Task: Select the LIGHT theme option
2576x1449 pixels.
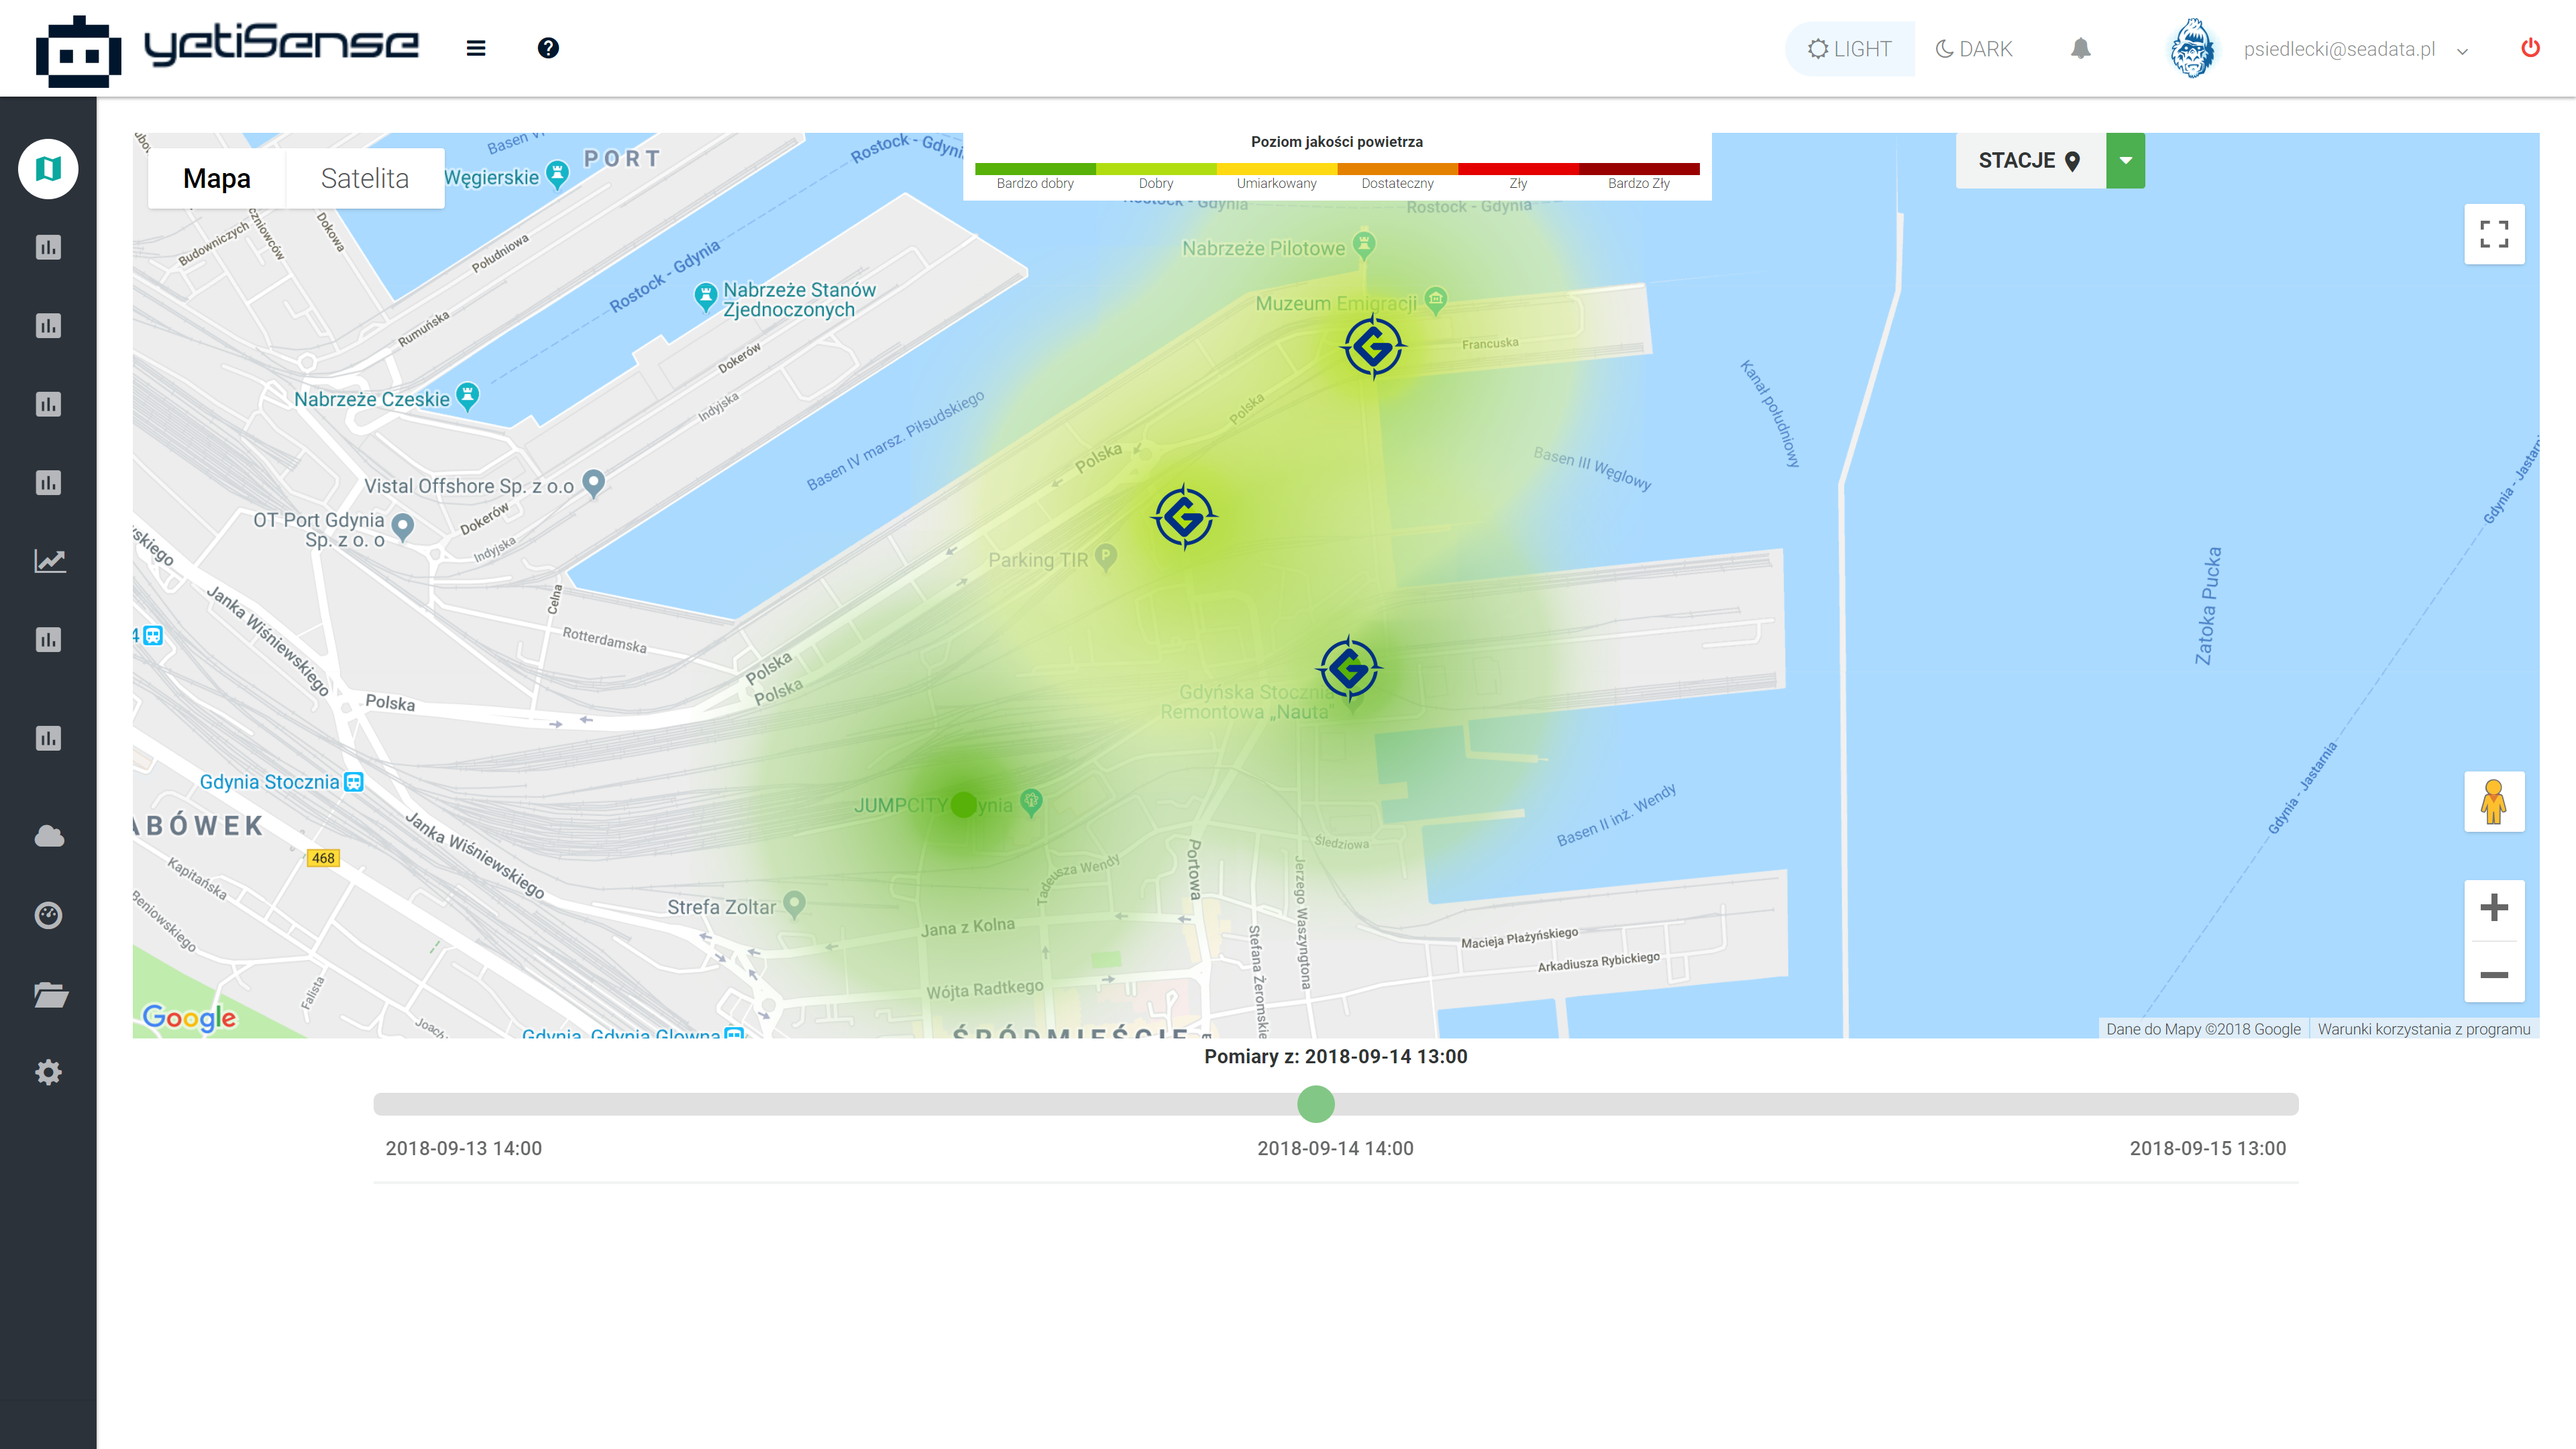Action: [x=1850, y=48]
